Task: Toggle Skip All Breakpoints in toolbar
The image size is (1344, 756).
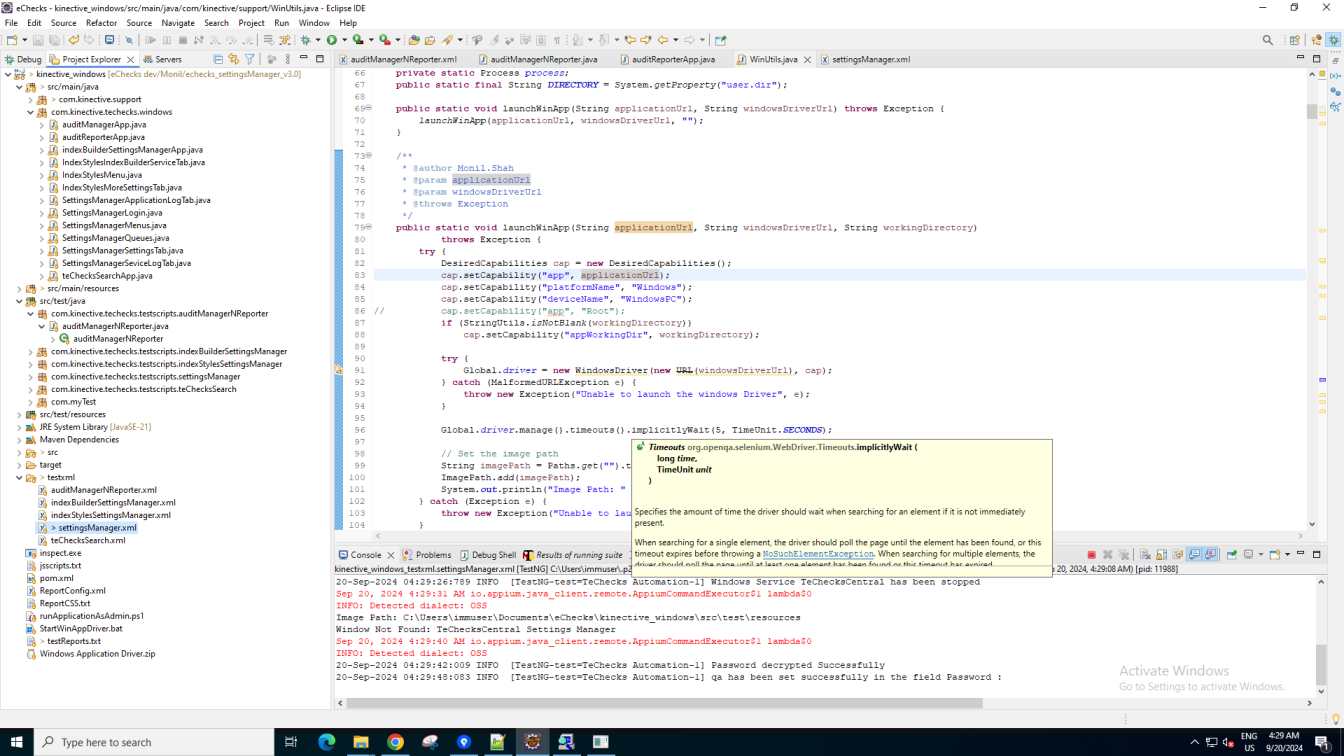Action: (x=129, y=40)
